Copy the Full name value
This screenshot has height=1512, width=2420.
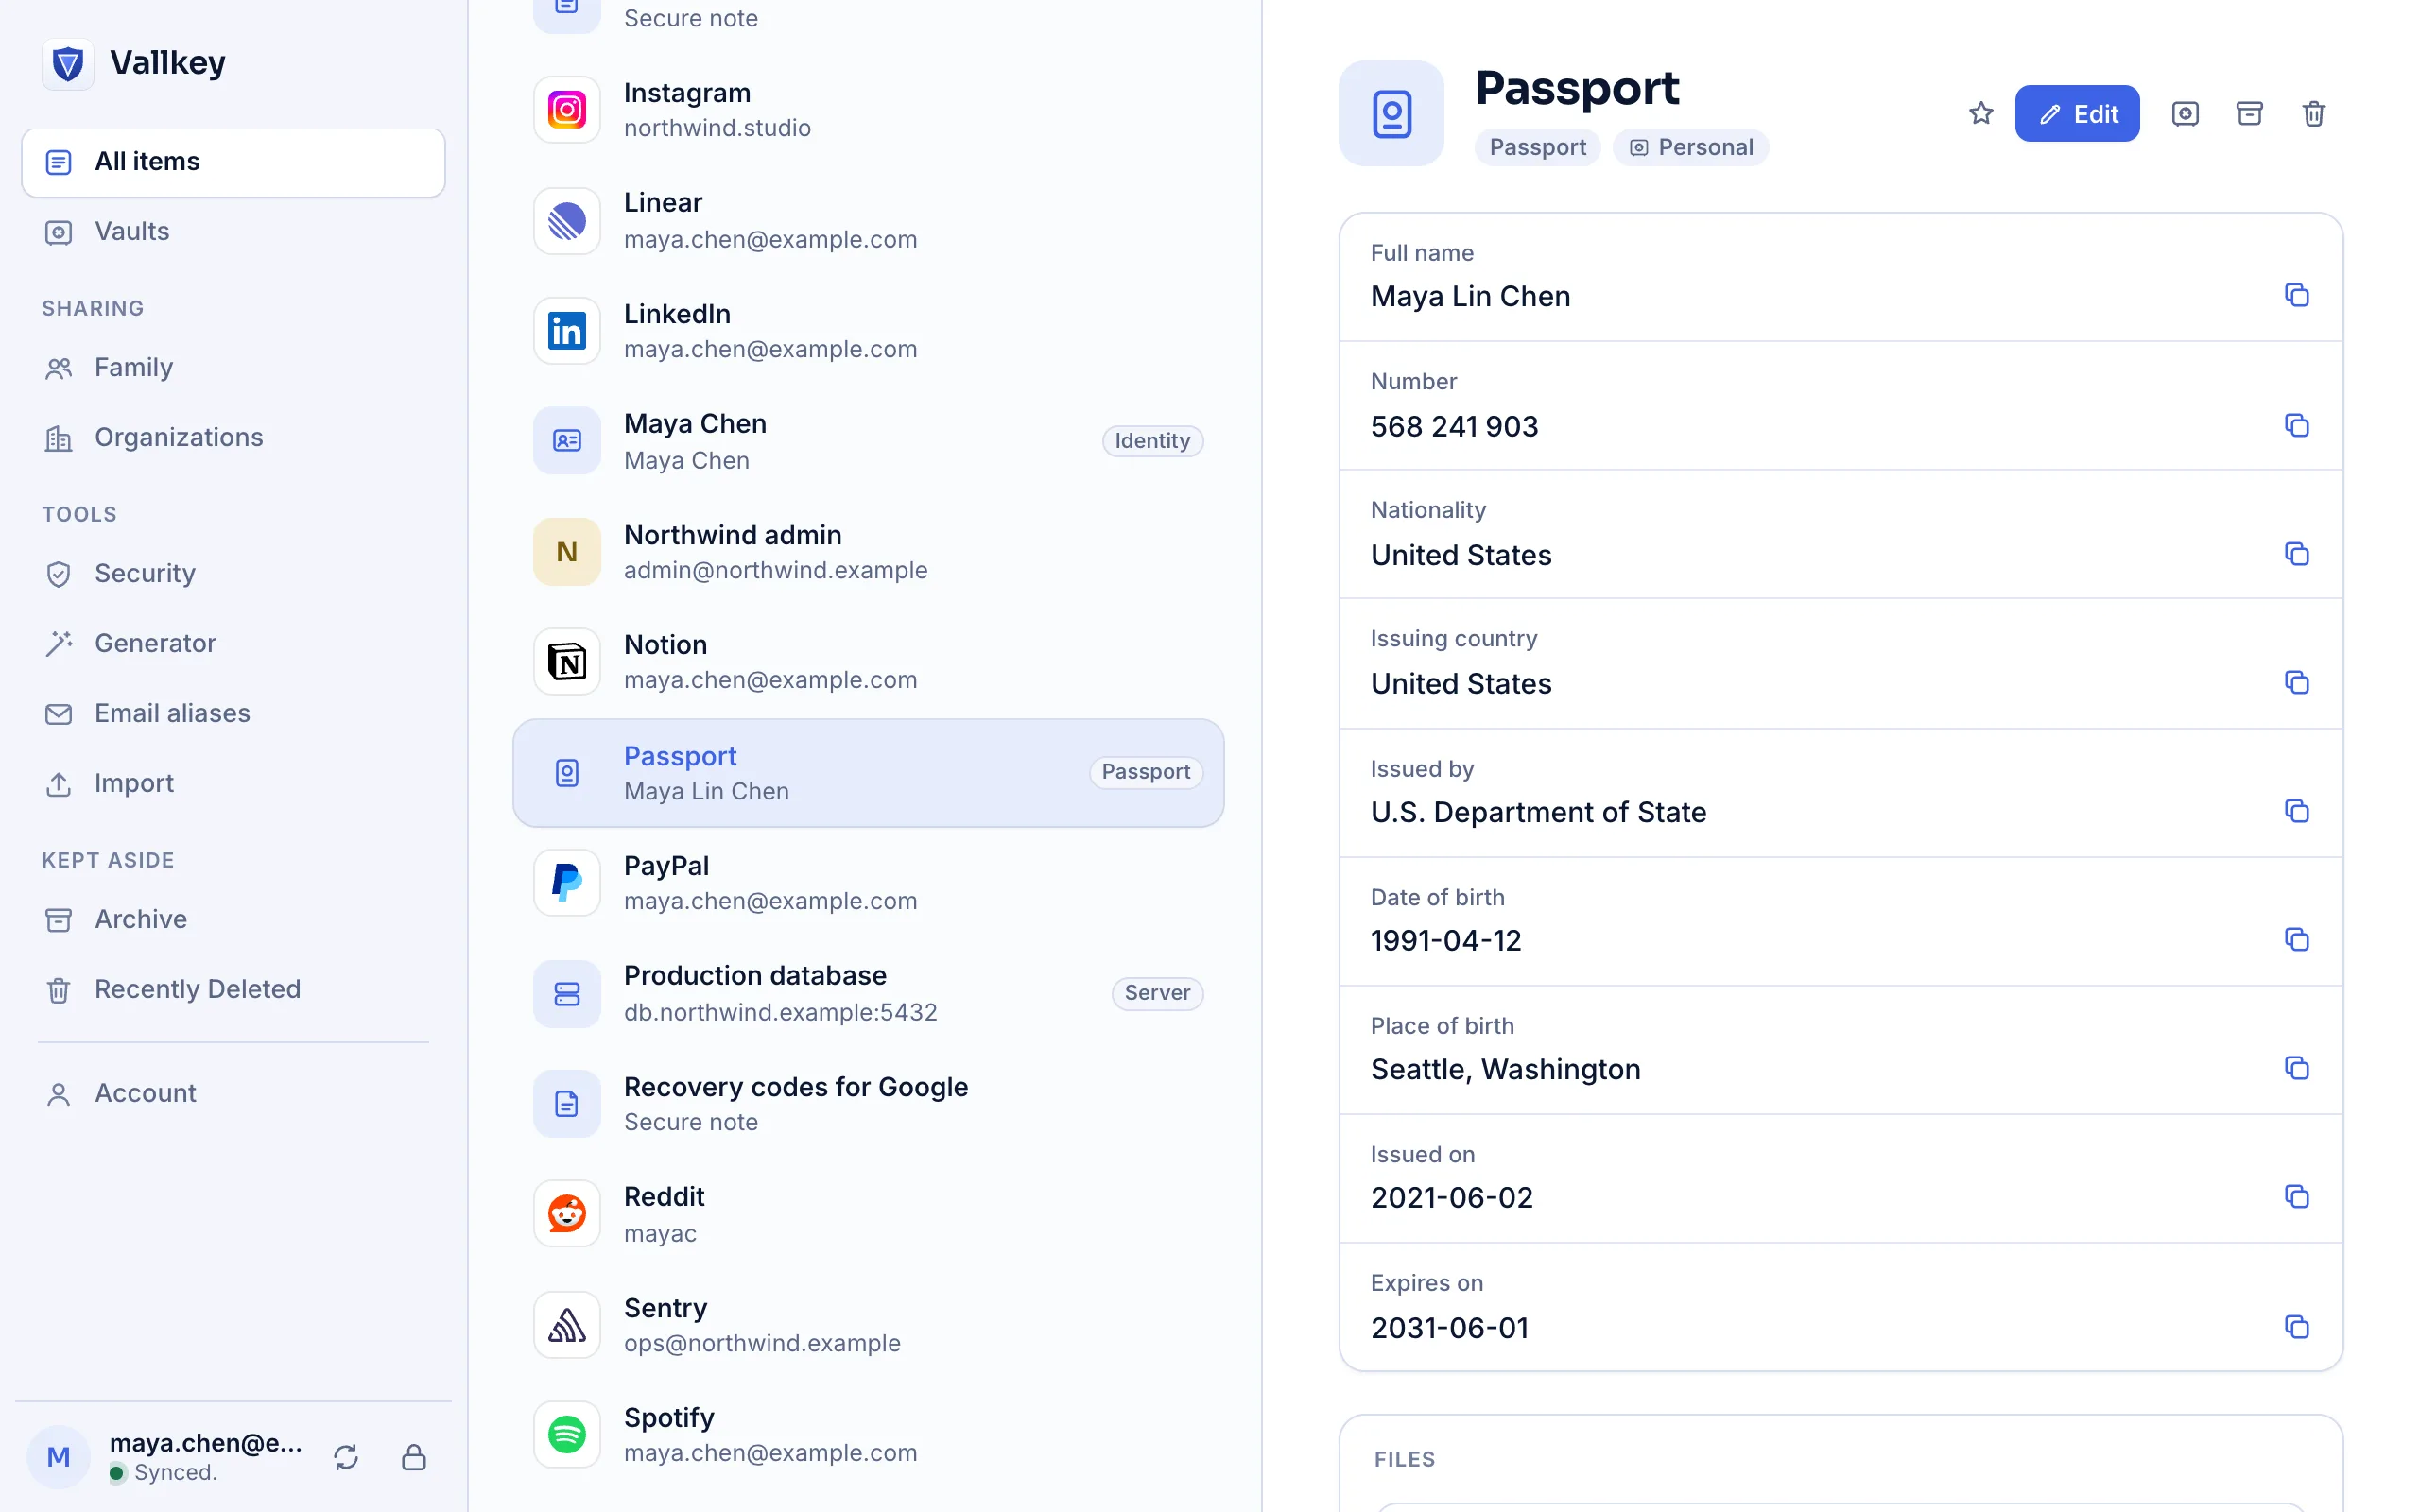[x=2296, y=295]
